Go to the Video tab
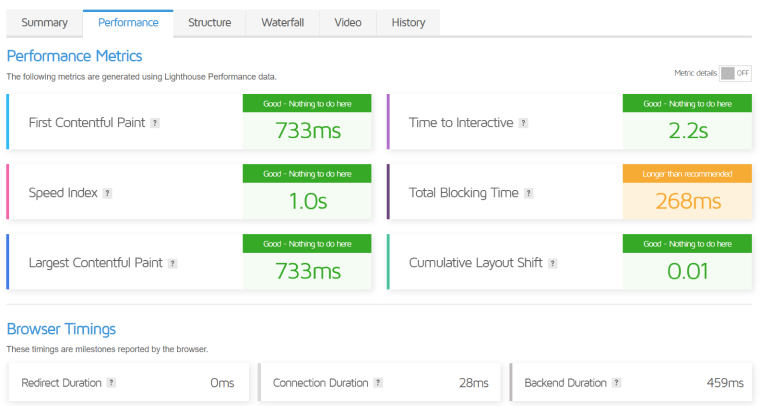Image resolution: width=760 pixels, height=406 pixels. coord(348,22)
